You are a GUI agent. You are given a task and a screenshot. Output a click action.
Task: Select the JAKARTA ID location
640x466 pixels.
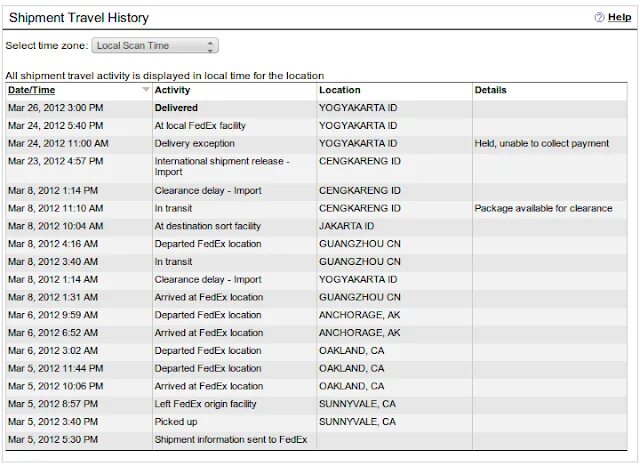tap(347, 226)
